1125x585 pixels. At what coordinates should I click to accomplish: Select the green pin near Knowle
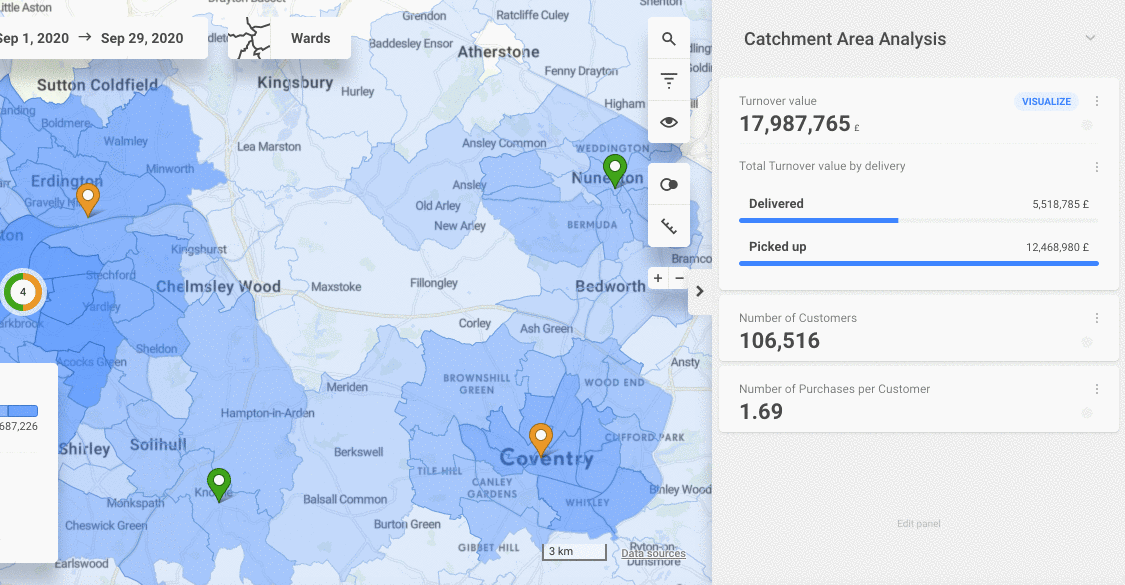[218, 483]
